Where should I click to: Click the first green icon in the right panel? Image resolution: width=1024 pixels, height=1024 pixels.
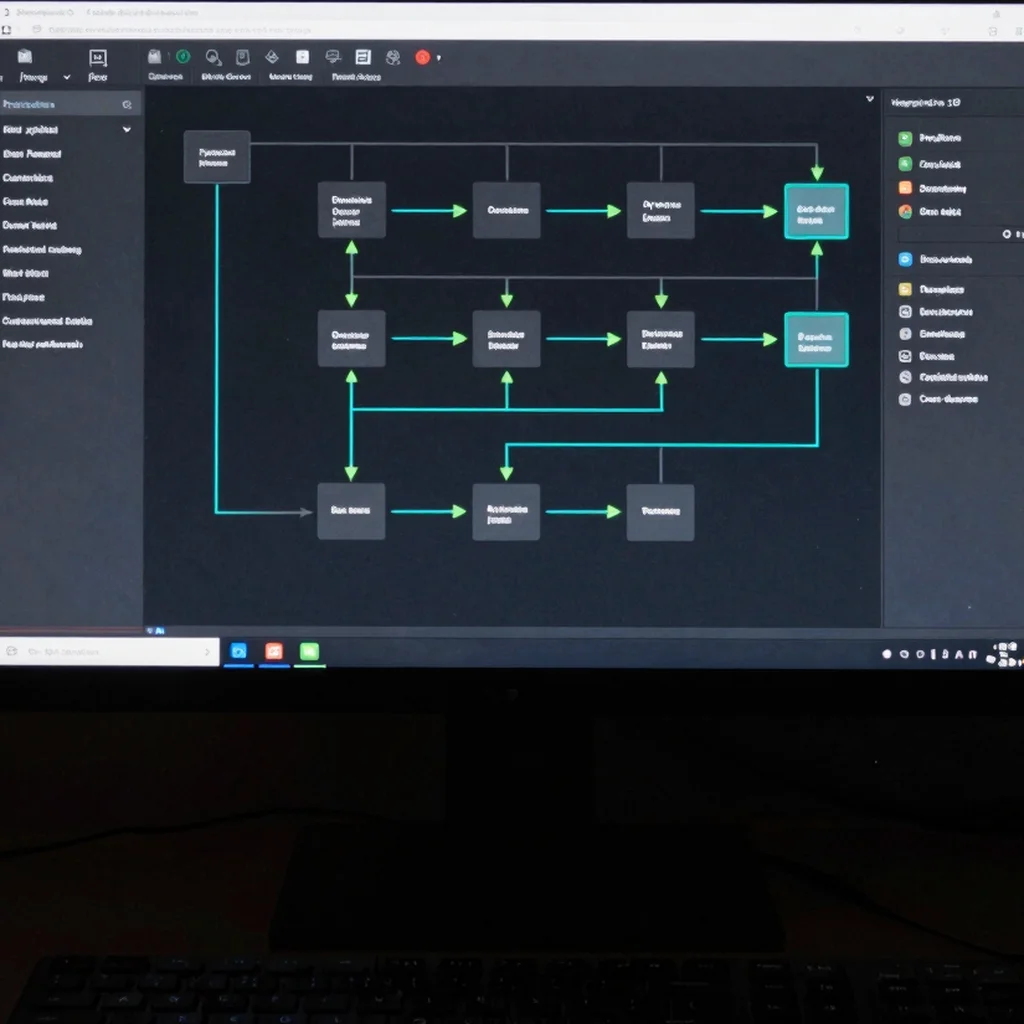coord(905,138)
